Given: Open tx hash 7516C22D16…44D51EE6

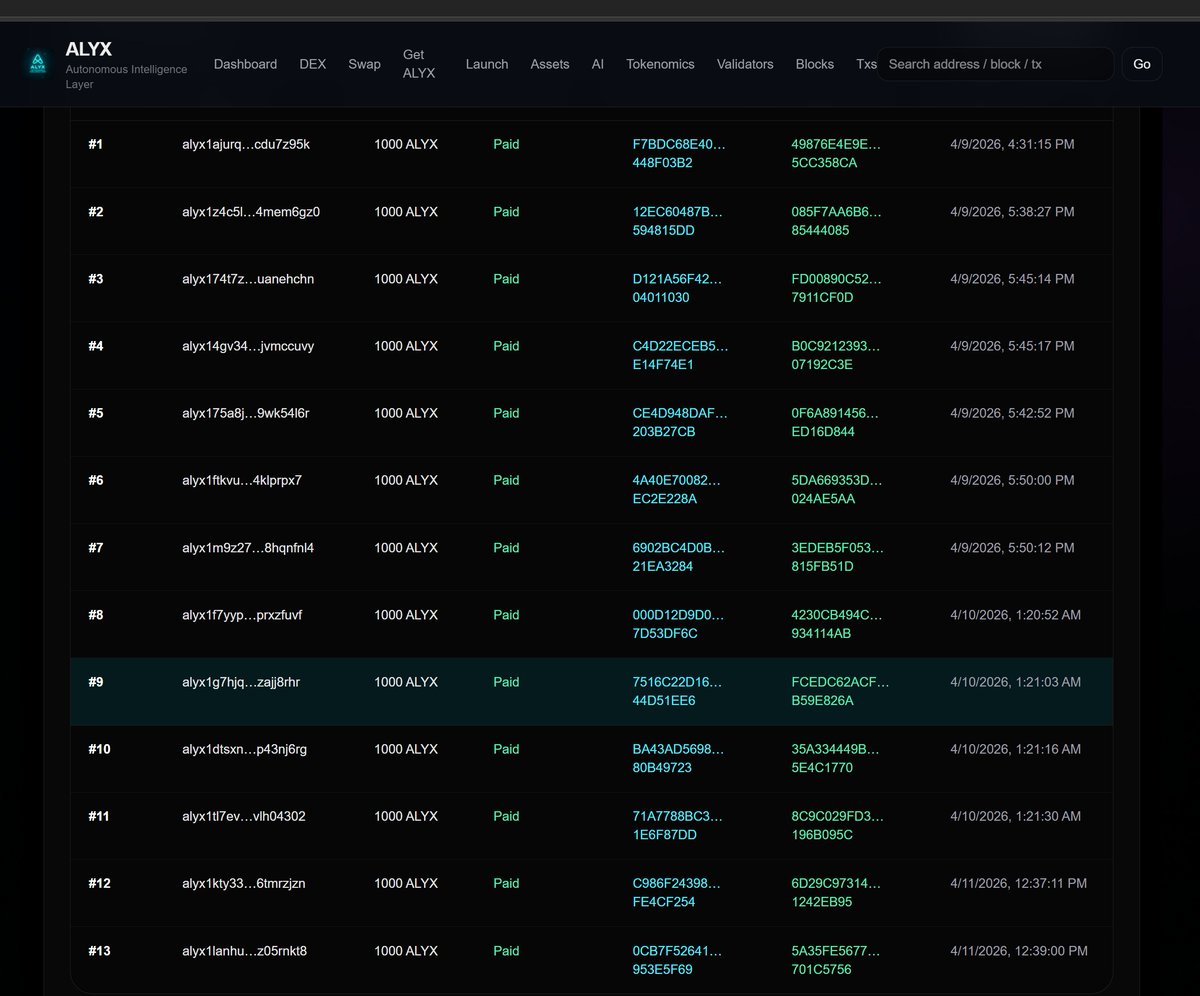Looking at the screenshot, I should (x=678, y=691).
